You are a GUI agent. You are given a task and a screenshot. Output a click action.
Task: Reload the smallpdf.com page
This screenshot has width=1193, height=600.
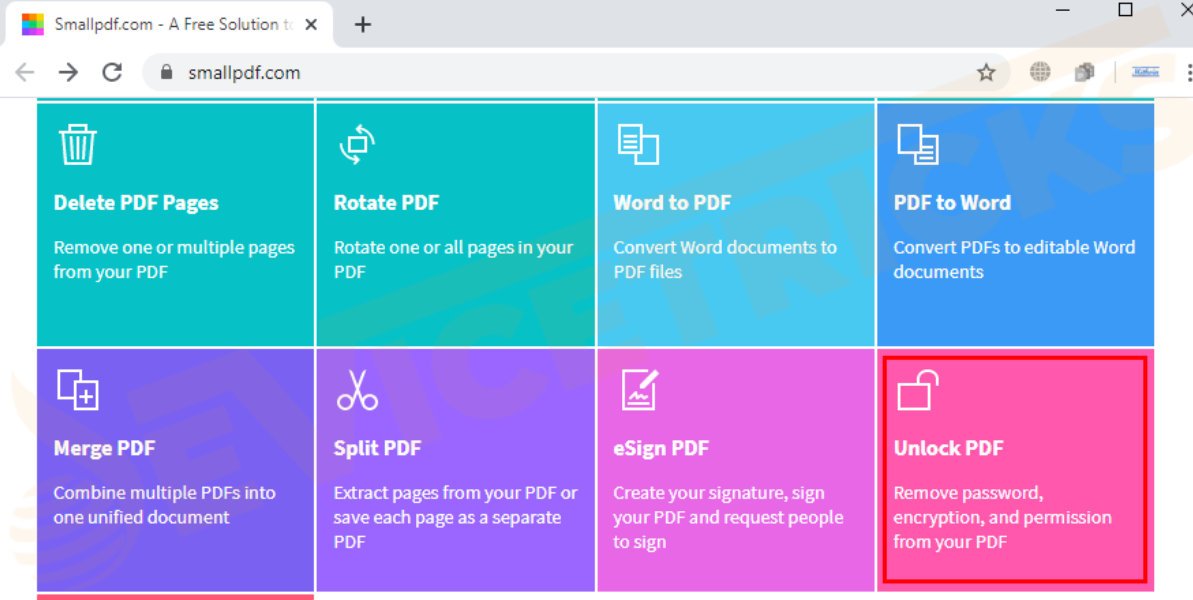[x=113, y=72]
